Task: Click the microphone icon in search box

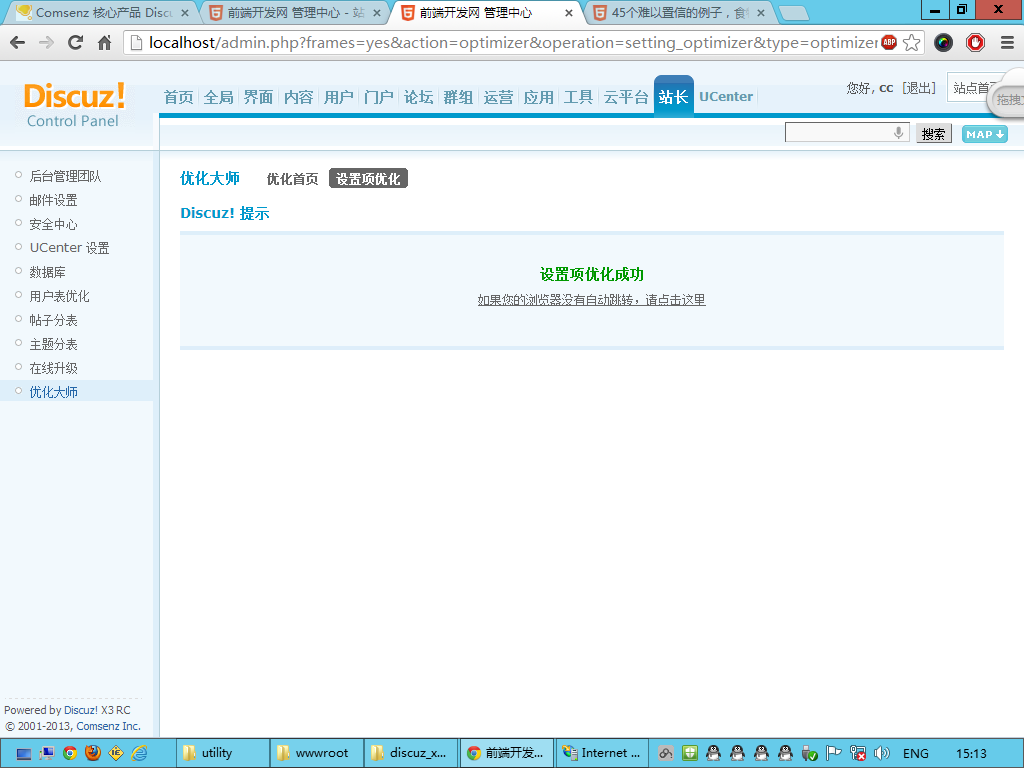Action: point(899,133)
